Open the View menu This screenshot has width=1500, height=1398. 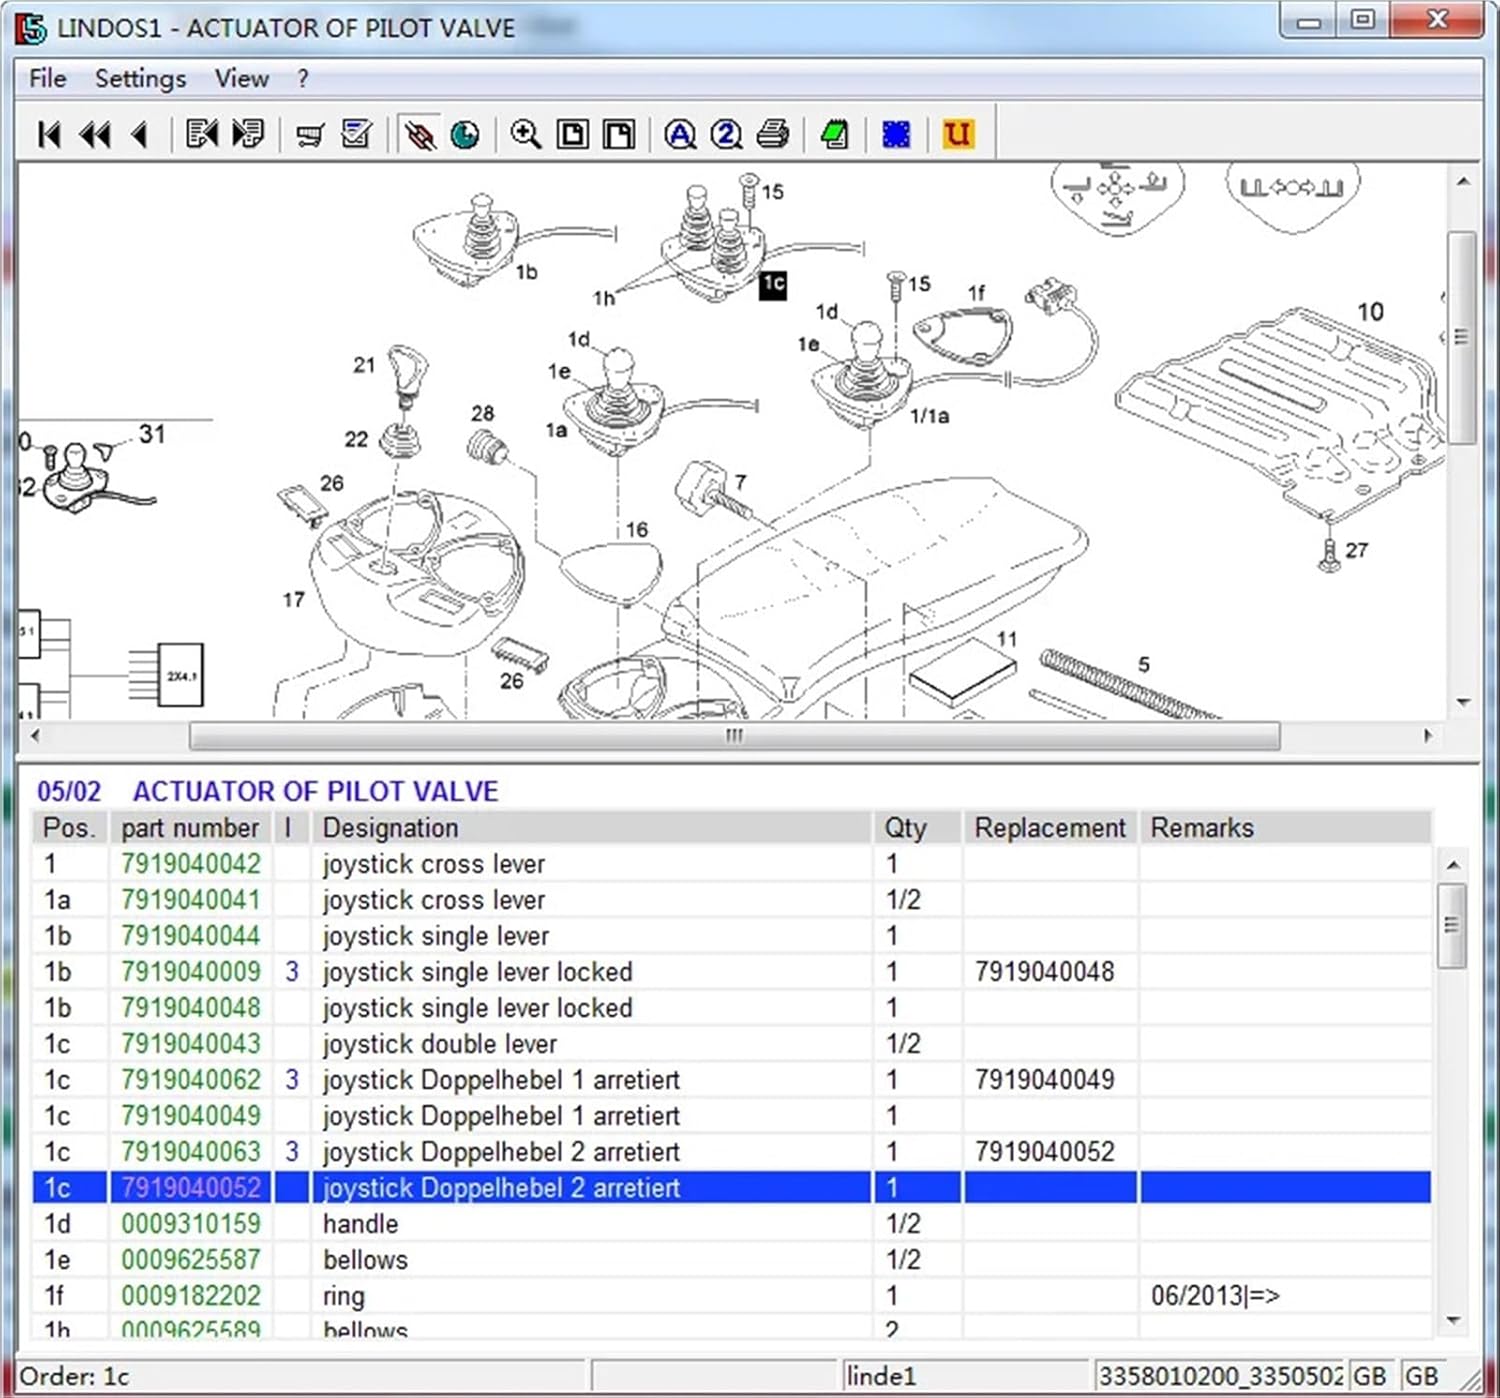pyautogui.click(x=241, y=78)
